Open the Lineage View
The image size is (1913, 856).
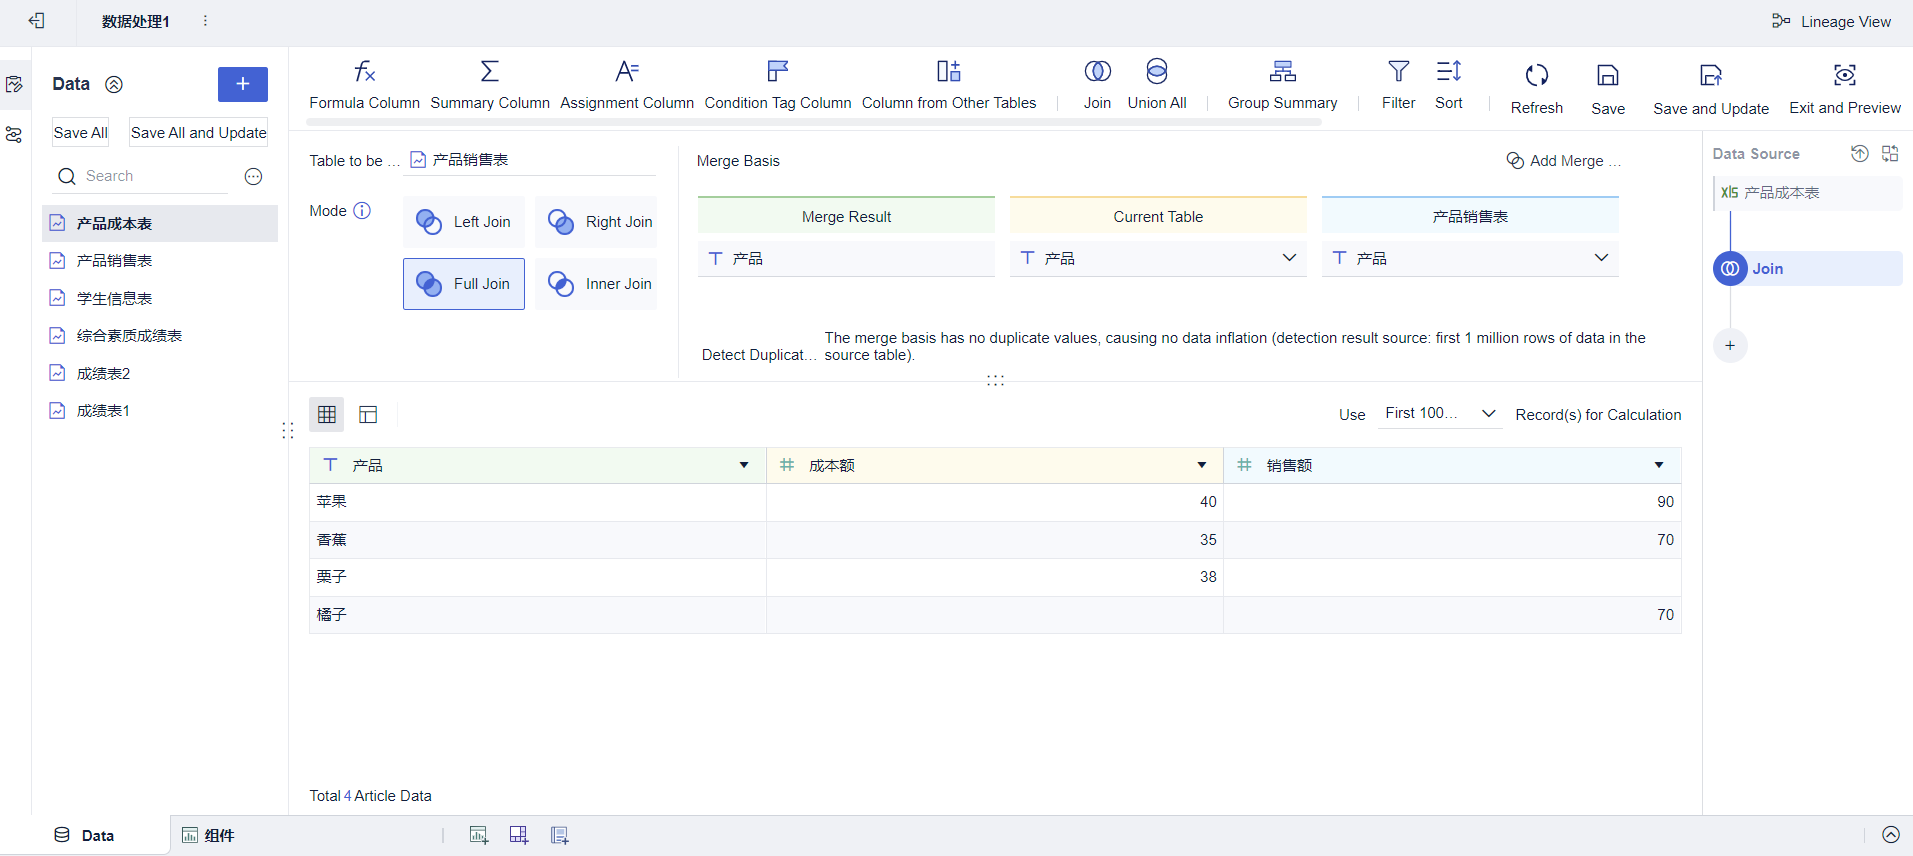[x=1831, y=21]
